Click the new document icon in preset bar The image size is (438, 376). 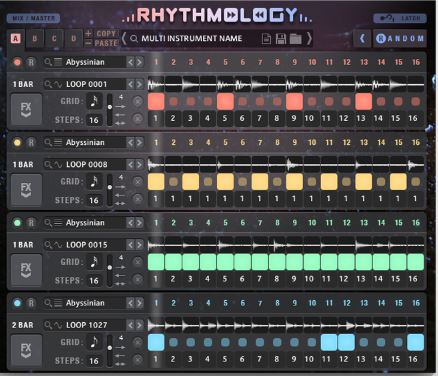266,39
